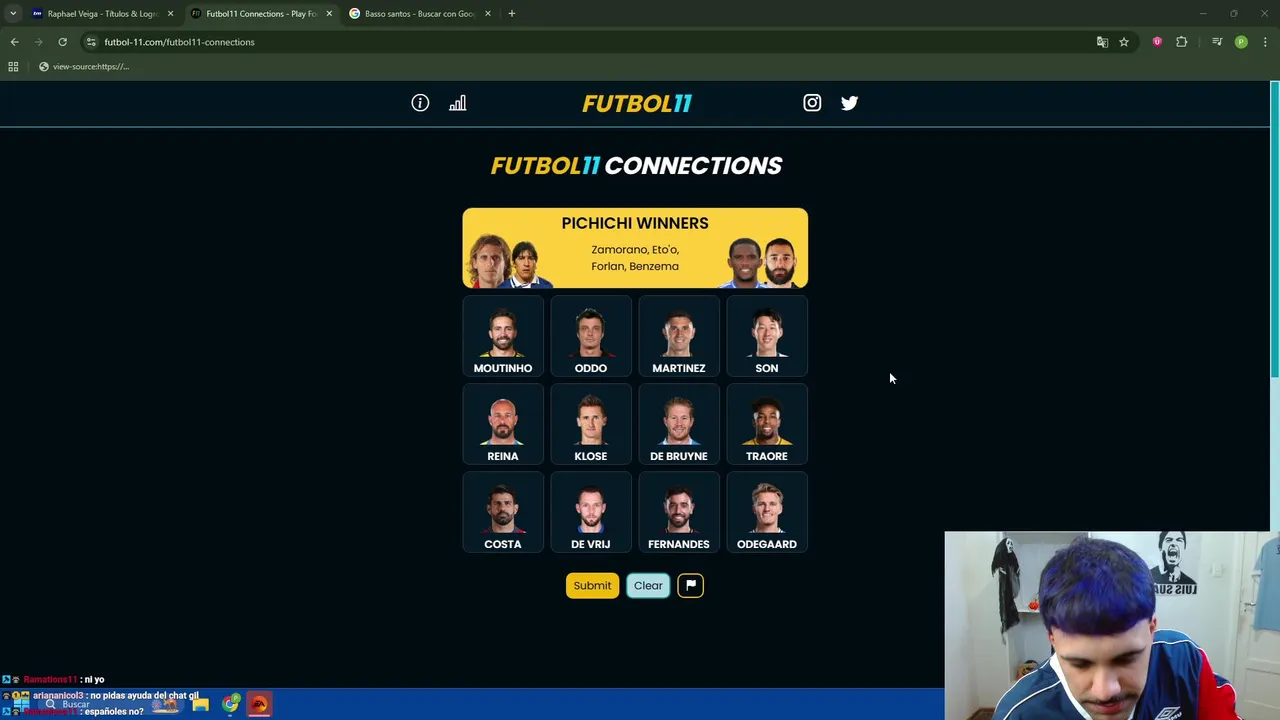Click the browser forward arrow
Viewport: 1280px width, 720px height.
point(38,42)
